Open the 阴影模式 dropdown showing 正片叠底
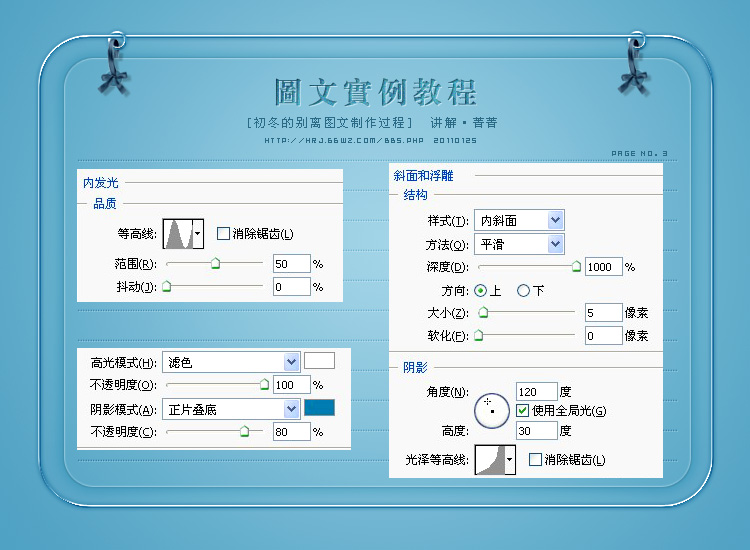This screenshot has width=750, height=550. click(231, 409)
